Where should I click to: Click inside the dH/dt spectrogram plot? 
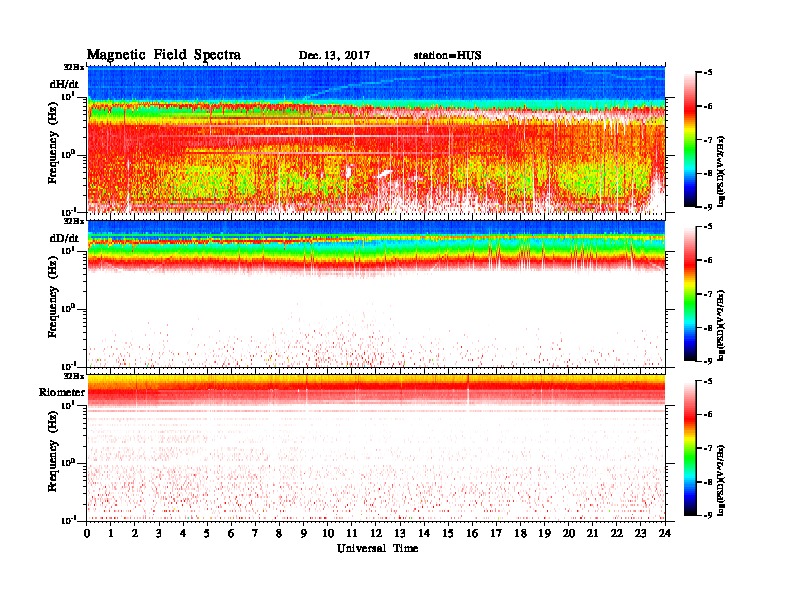point(376,139)
